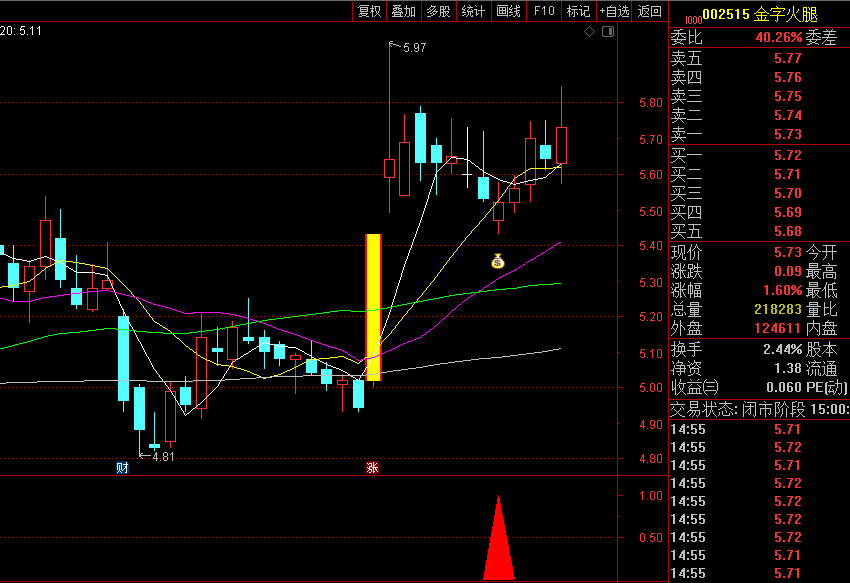Click the 4.81 low price label
Image resolution: width=850 pixels, height=583 pixels.
tap(163, 457)
